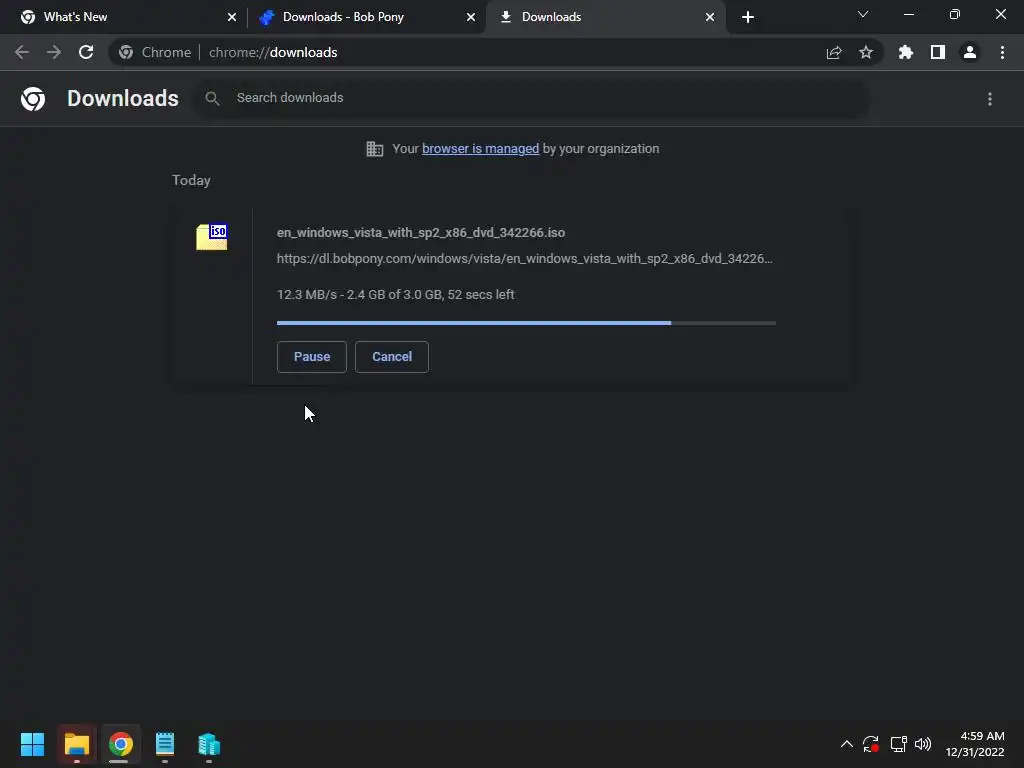Open the 'browser is managed' link
The height and width of the screenshot is (768, 1024).
[481, 148]
